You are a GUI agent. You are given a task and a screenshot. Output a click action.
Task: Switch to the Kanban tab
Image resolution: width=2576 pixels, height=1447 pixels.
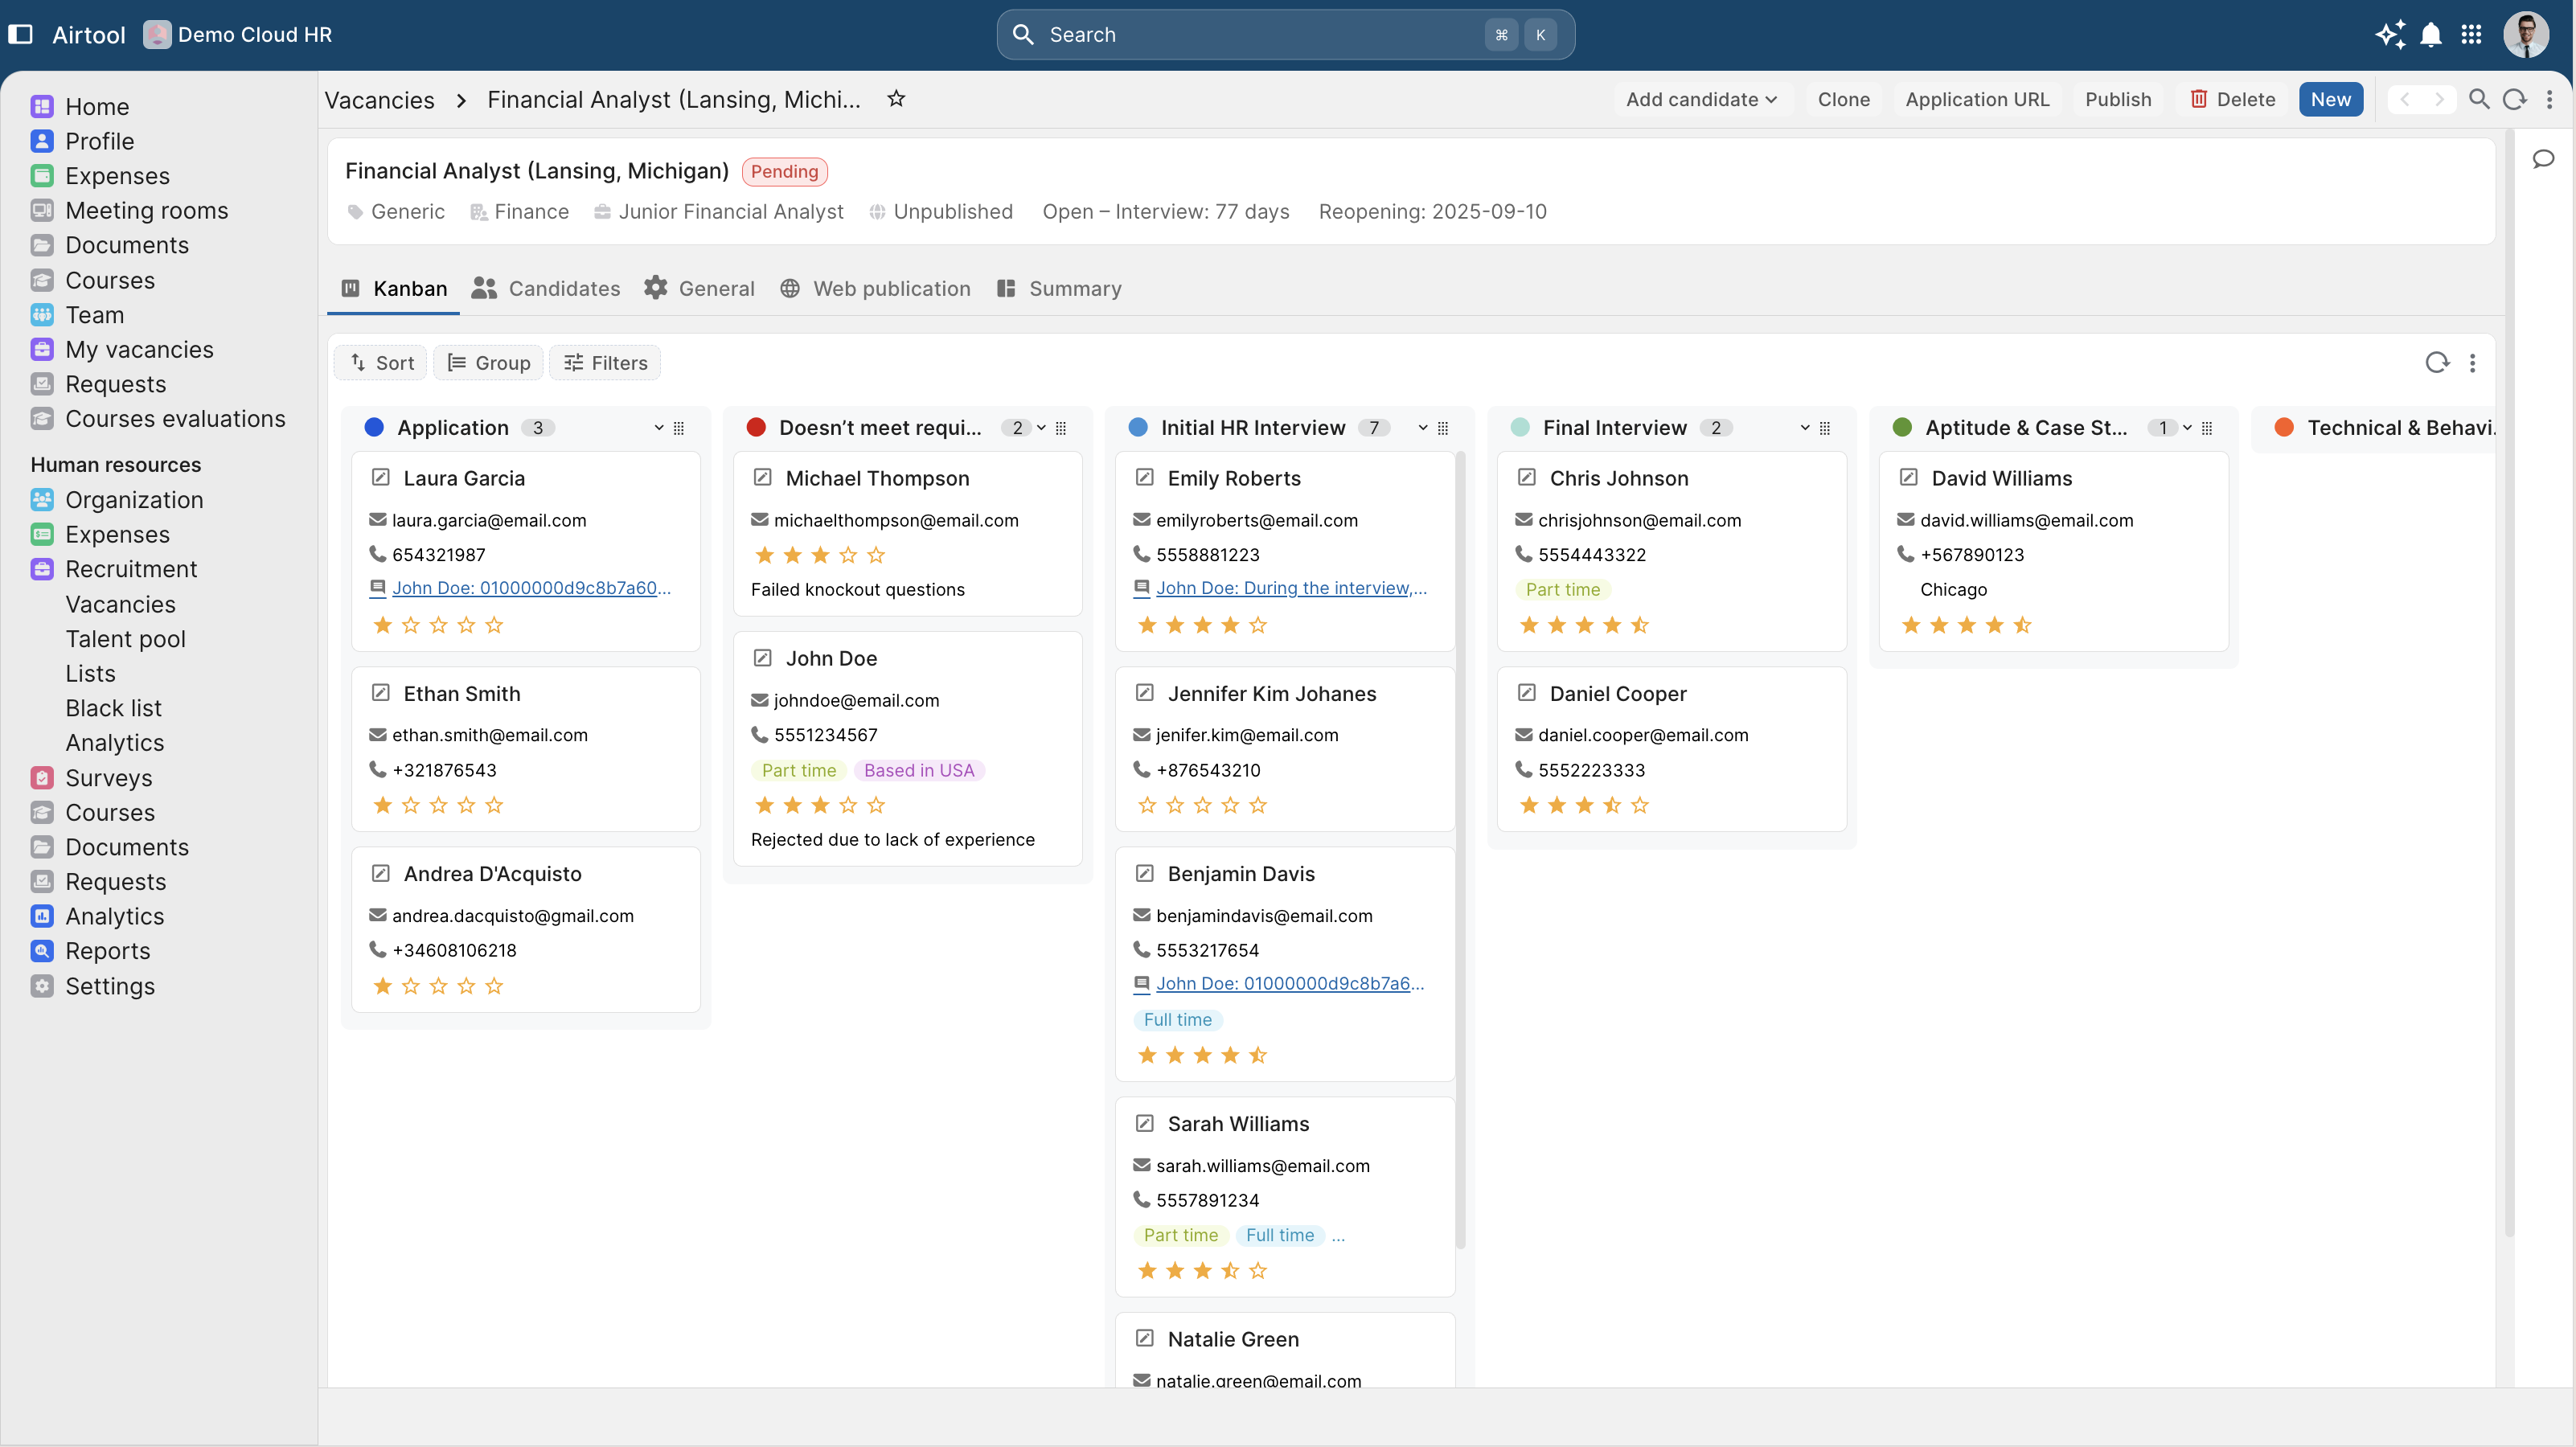(x=394, y=289)
